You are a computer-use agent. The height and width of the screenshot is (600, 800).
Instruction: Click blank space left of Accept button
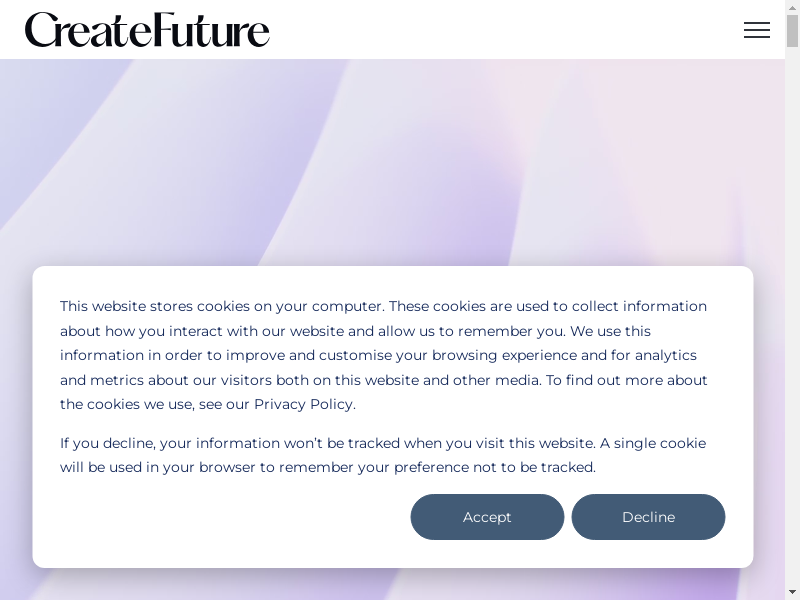(230, 517)
